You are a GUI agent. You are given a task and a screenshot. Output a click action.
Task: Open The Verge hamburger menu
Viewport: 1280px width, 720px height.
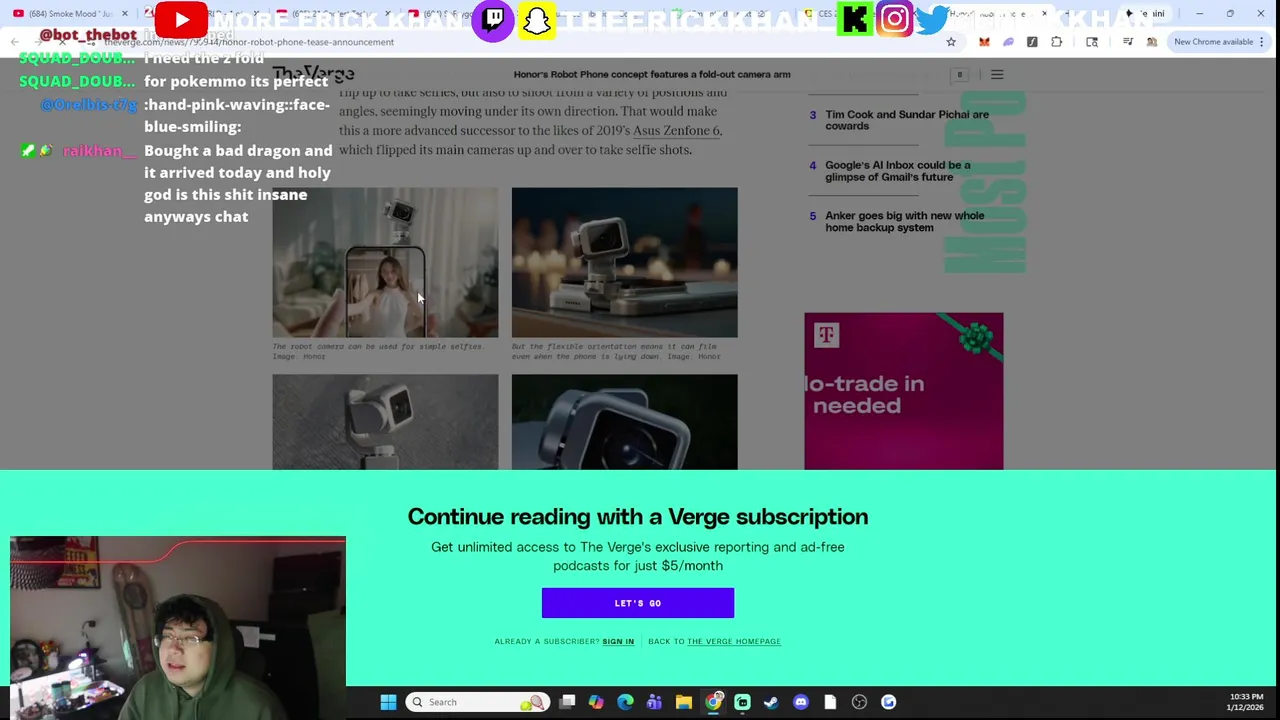tap(997, 75)
